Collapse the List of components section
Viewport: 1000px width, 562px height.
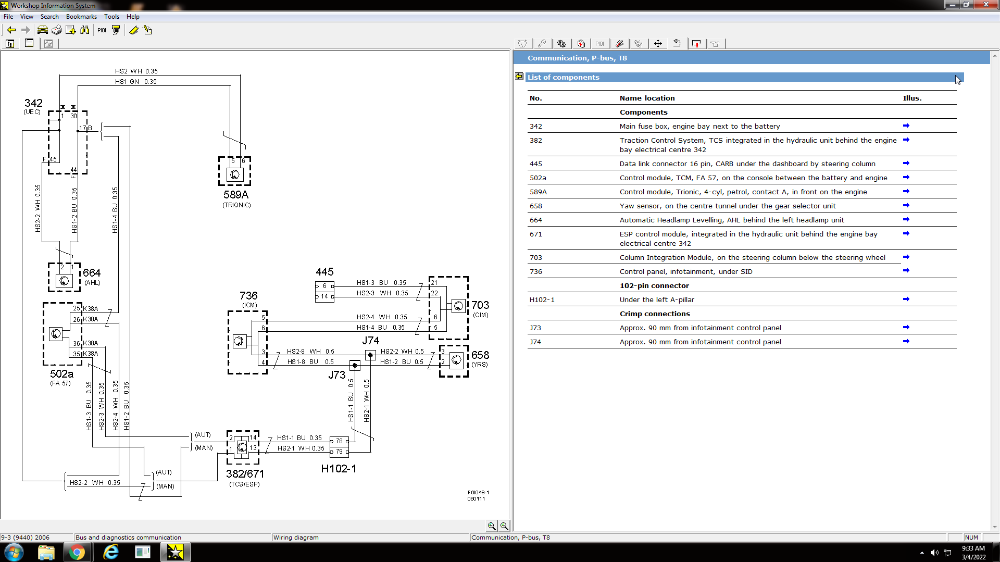click(x=519, y=77)
